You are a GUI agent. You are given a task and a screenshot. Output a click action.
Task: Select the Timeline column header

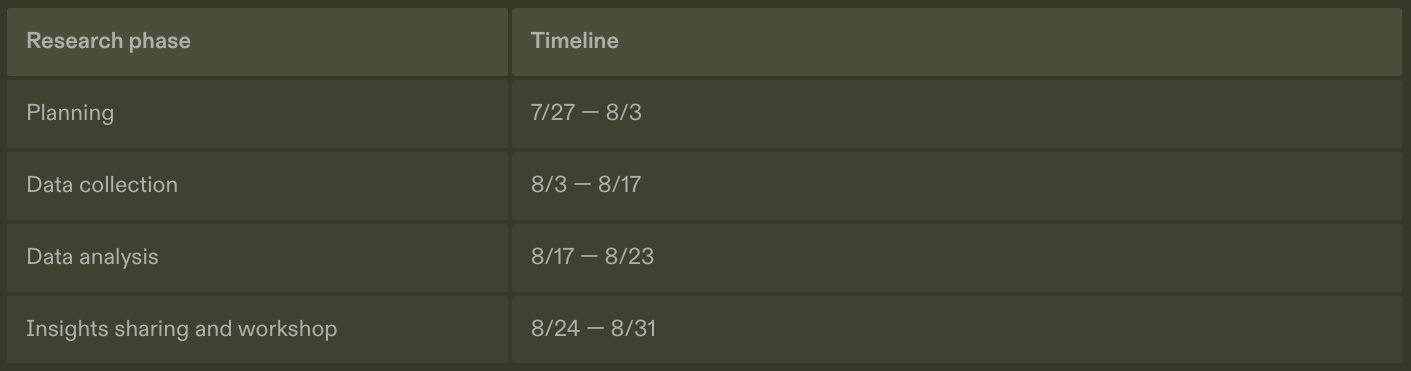click(x=957, y=42)
